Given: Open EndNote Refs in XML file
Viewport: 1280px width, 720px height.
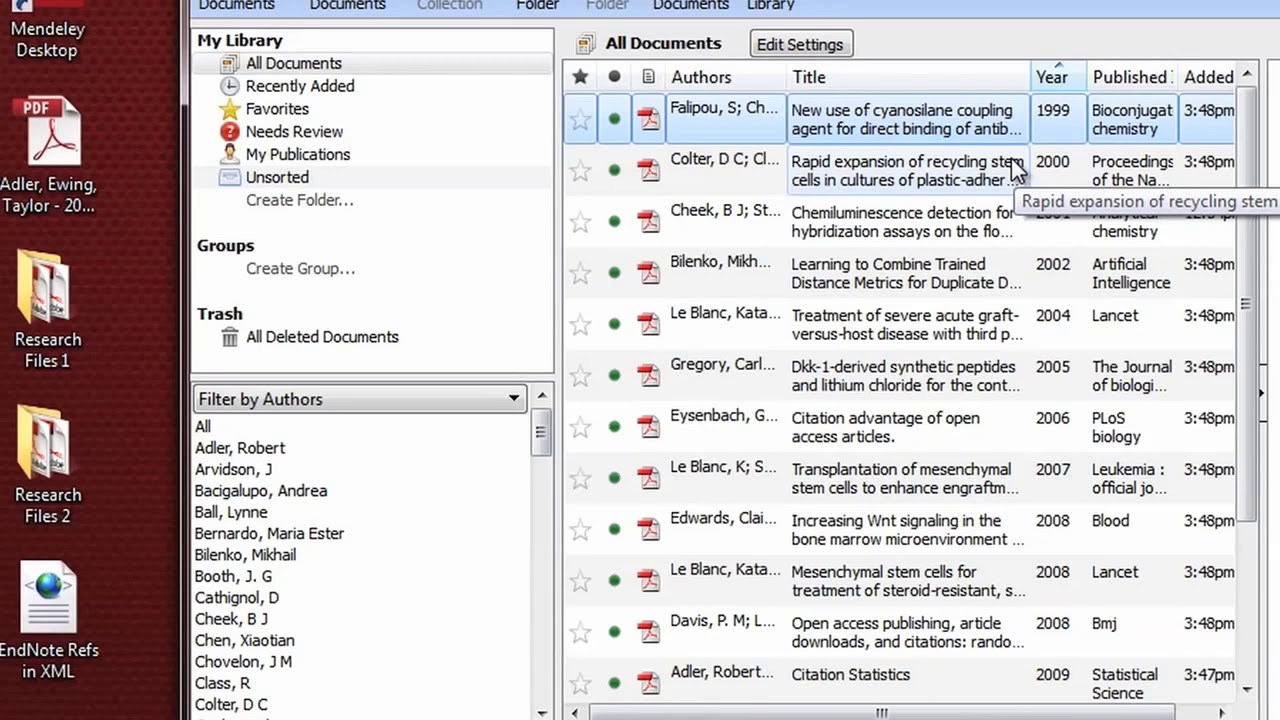Looking at the screenshot, I should pyautogui.click(x=48, y=620).
